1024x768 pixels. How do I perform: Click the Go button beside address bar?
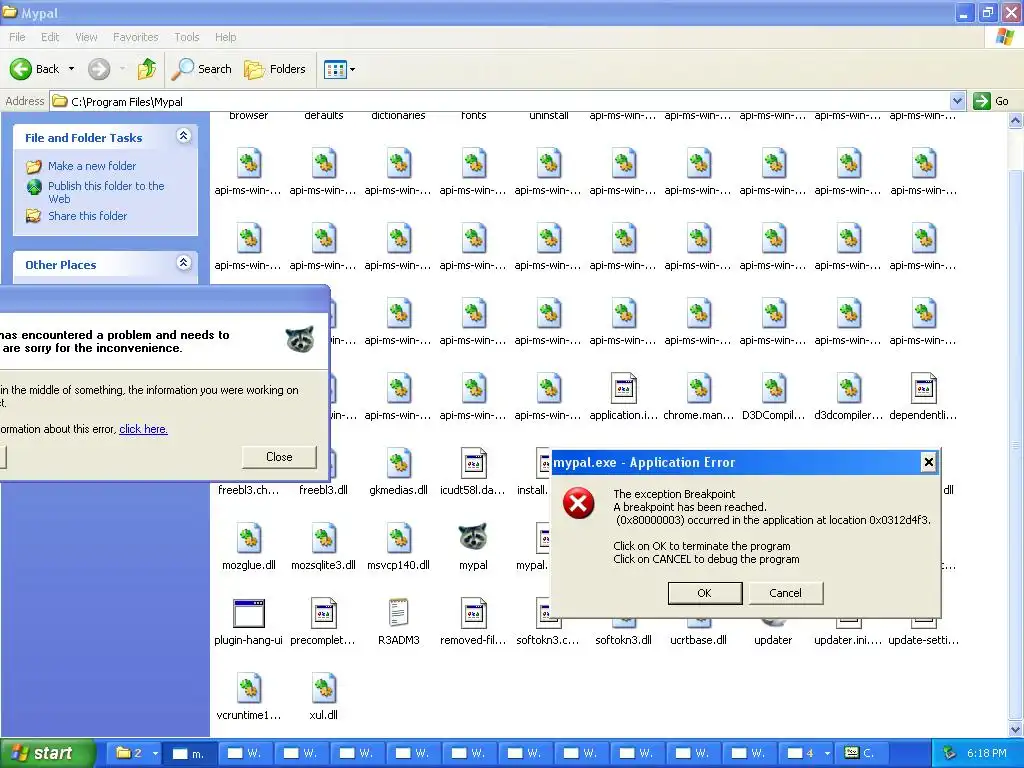991,101
